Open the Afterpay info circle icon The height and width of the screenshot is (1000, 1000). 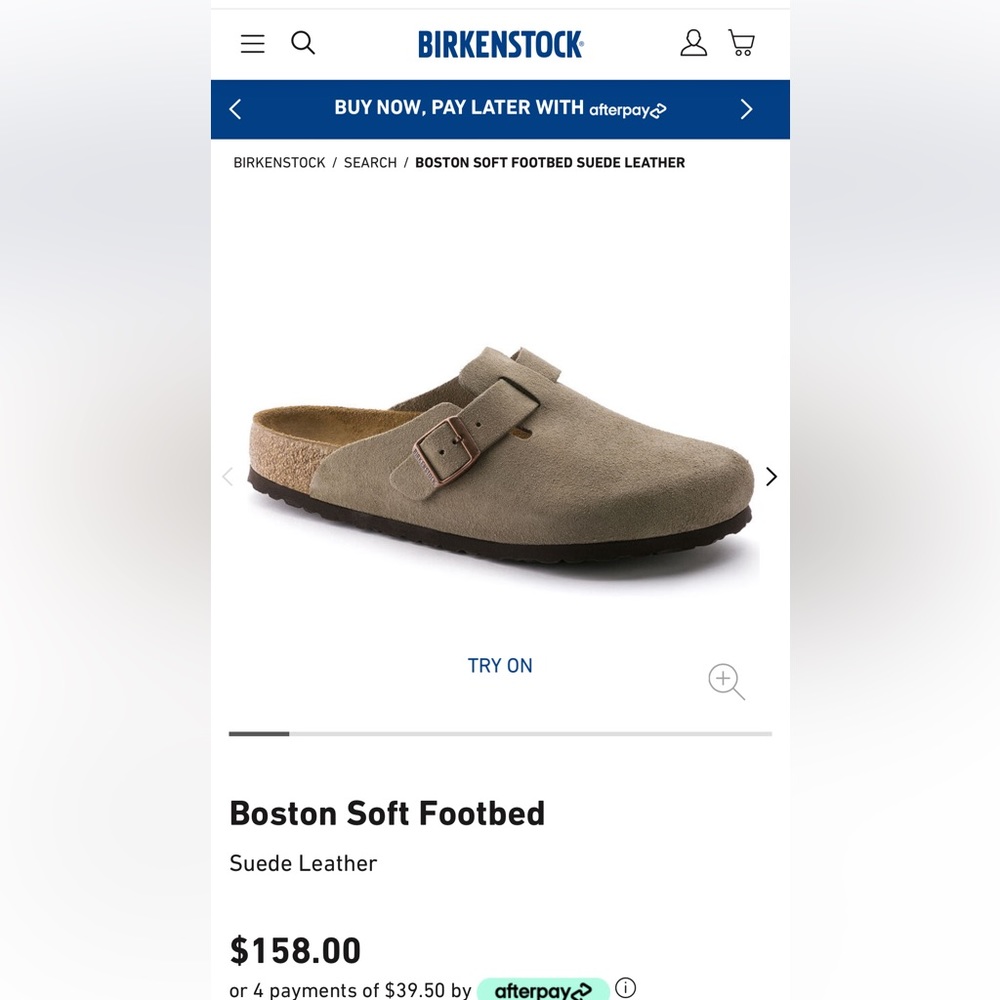pyautogui.click(x=625, y=987)
